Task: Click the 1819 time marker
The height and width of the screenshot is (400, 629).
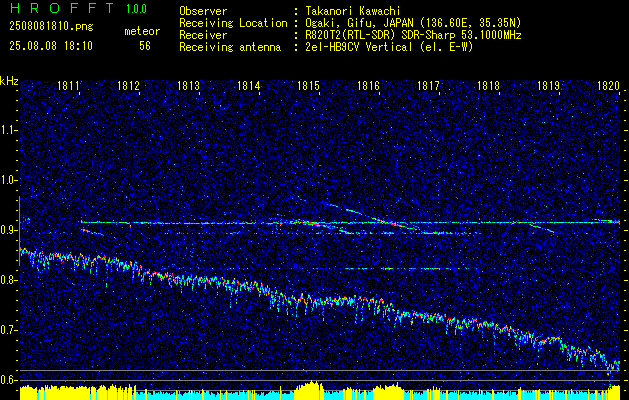Action: [548, 85]
